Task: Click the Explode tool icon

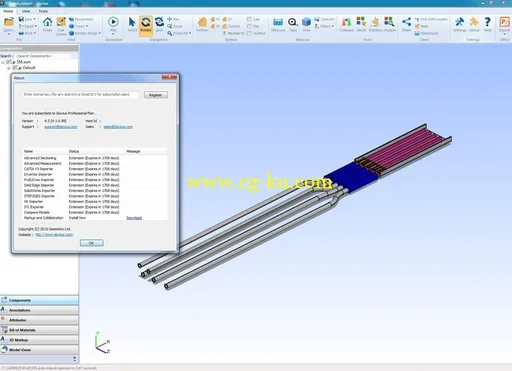Action: [x=375, y=24]
